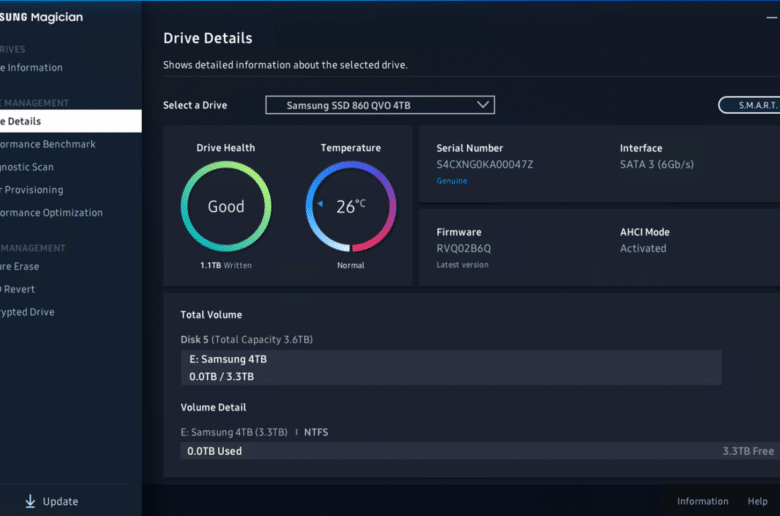Screen dimensions: 780x516
Task: Open PSID Revert in sidebar
Action: point(17,290)
